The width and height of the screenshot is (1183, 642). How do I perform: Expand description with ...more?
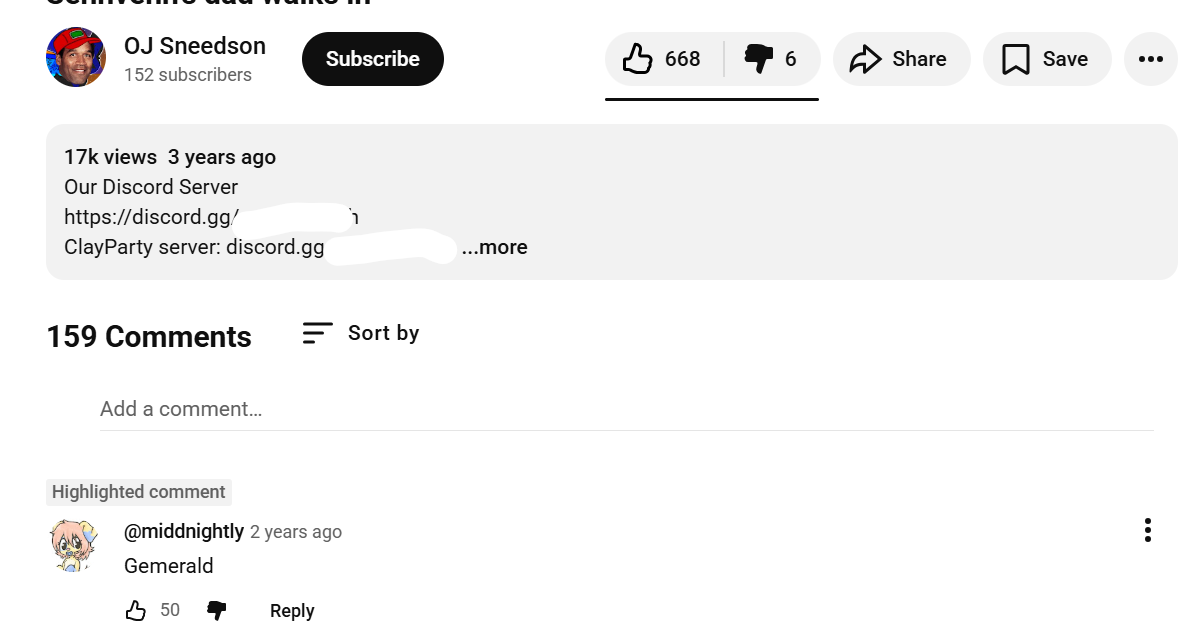point(495,247)
